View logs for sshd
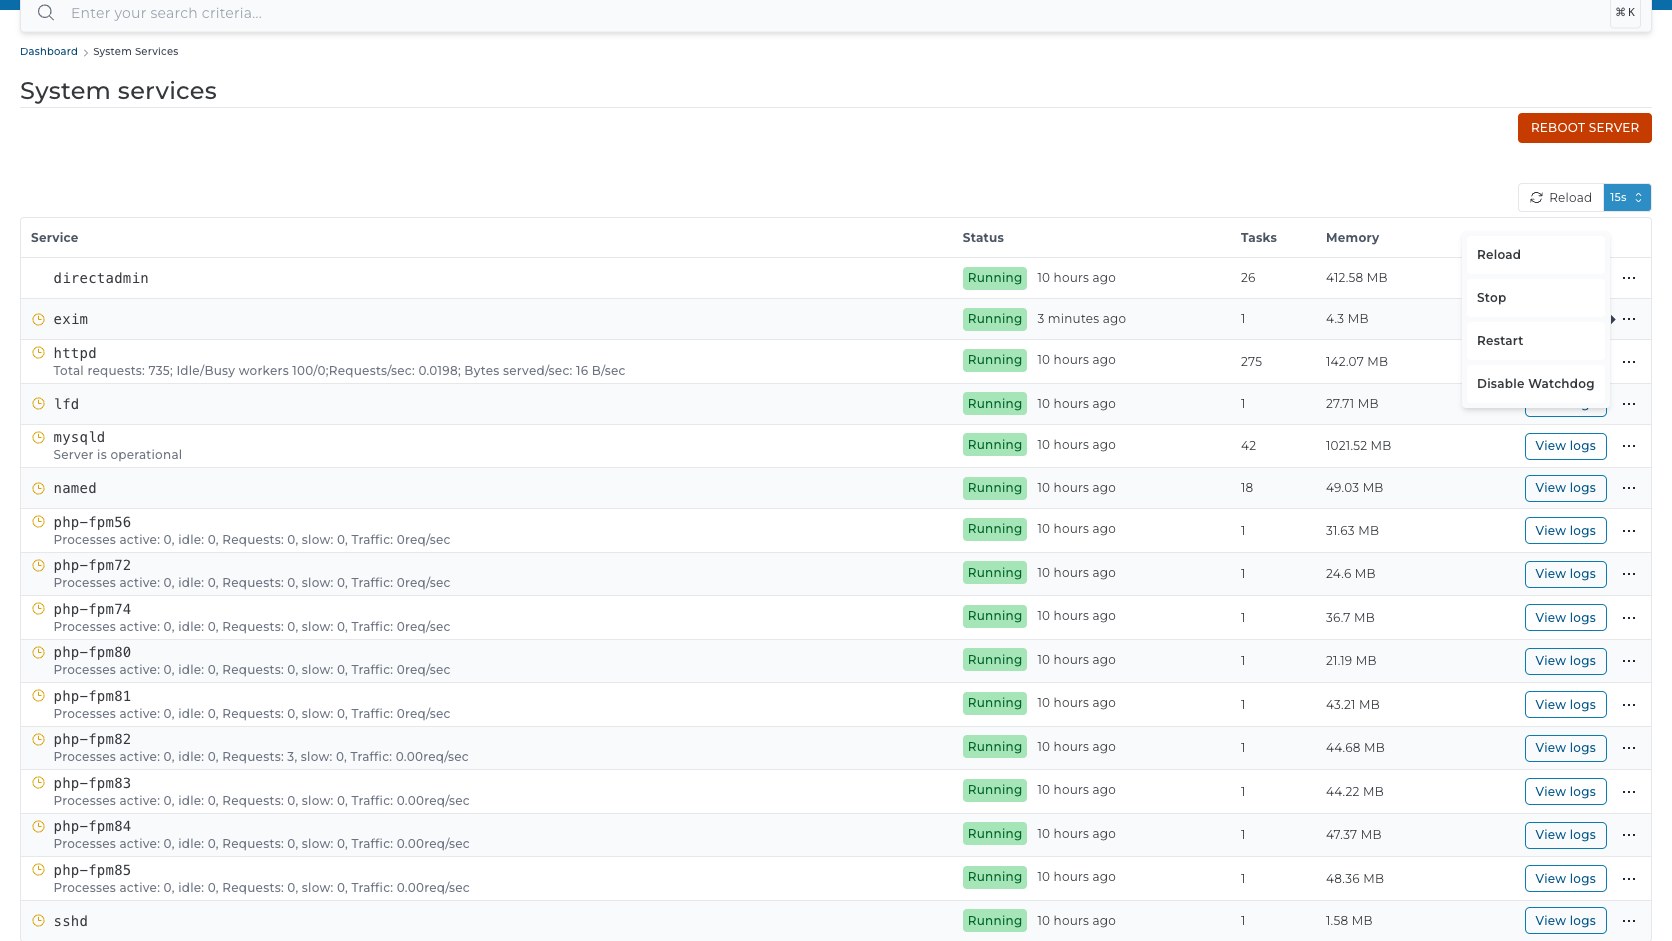Viewport: 1672px width, 941px height. tap(1565, 921)
